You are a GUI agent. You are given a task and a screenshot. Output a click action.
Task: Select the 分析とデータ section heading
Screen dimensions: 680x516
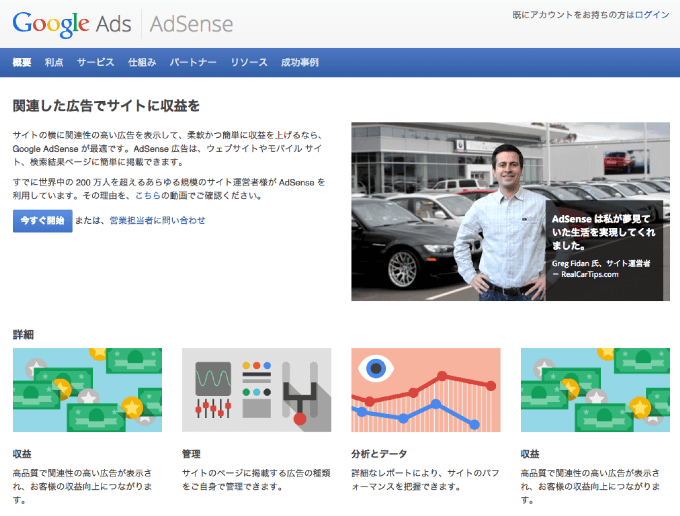(379, 453)
